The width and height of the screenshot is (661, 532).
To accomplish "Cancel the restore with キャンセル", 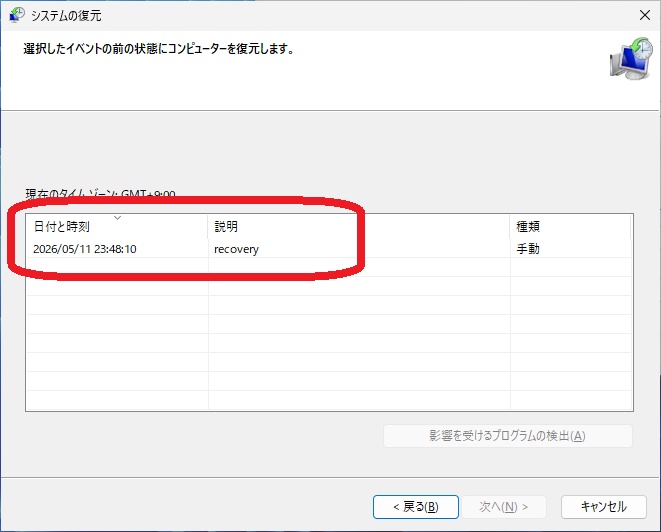I will pyautogui.click(x=604, y=507).
